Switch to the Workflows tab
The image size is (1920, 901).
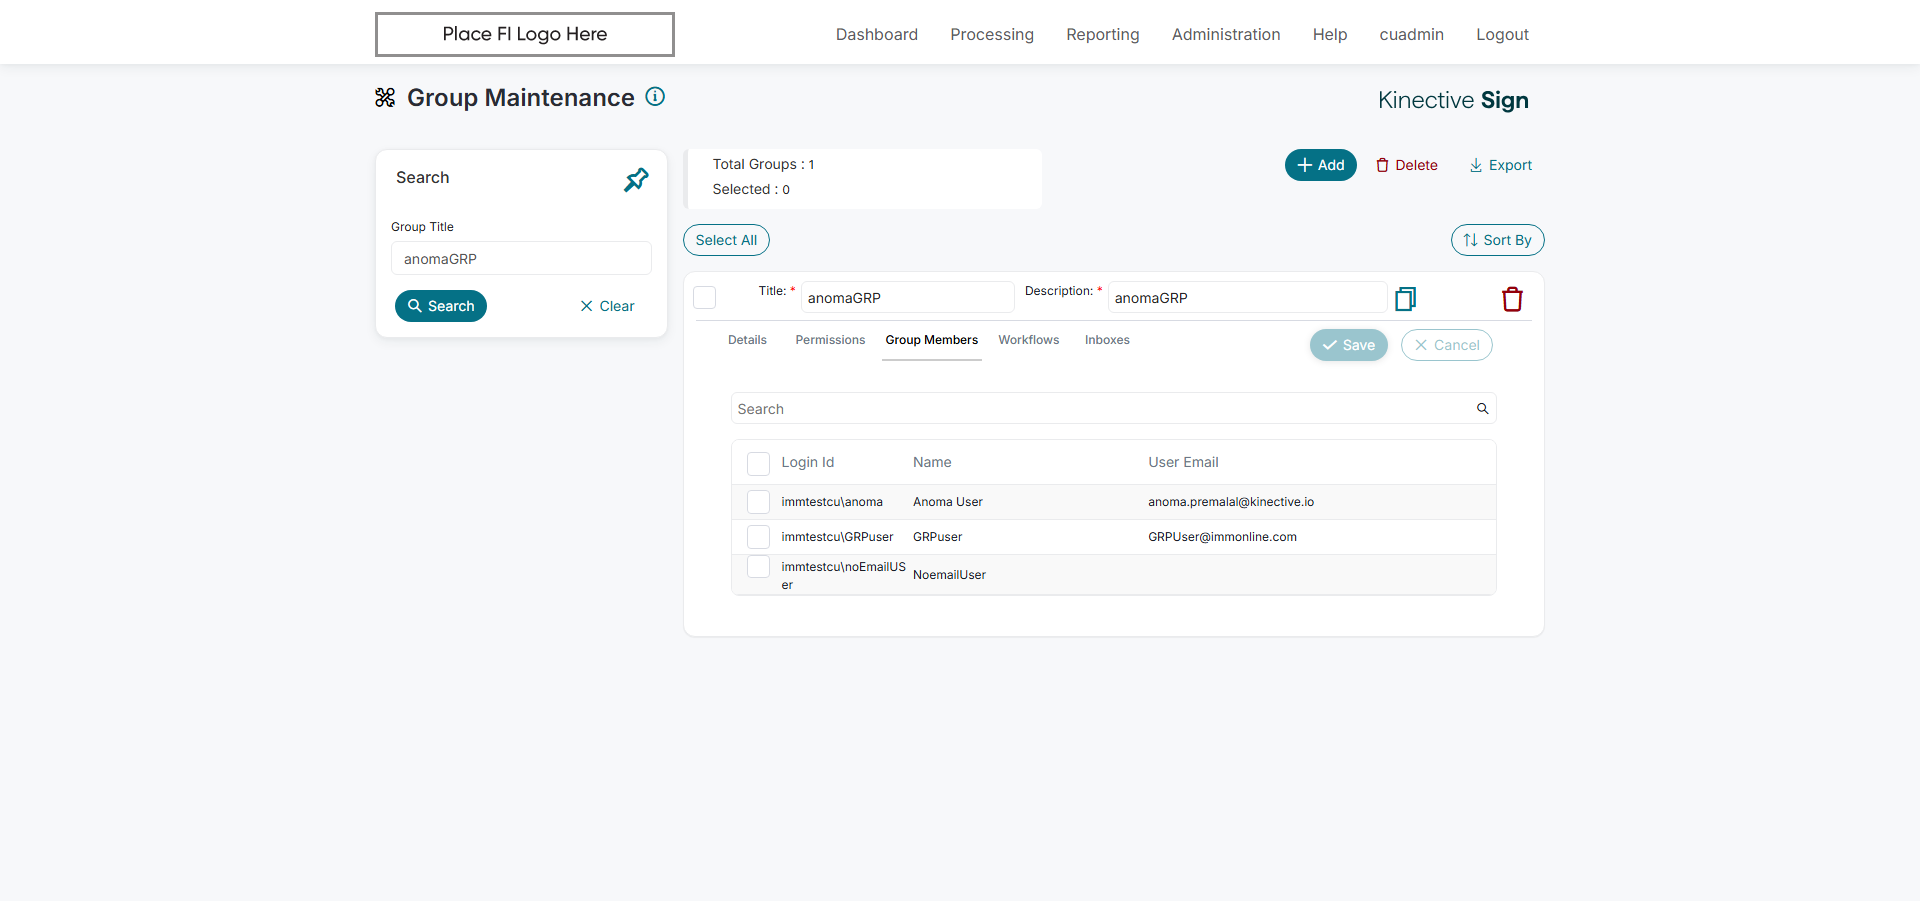pos(1029,340)
